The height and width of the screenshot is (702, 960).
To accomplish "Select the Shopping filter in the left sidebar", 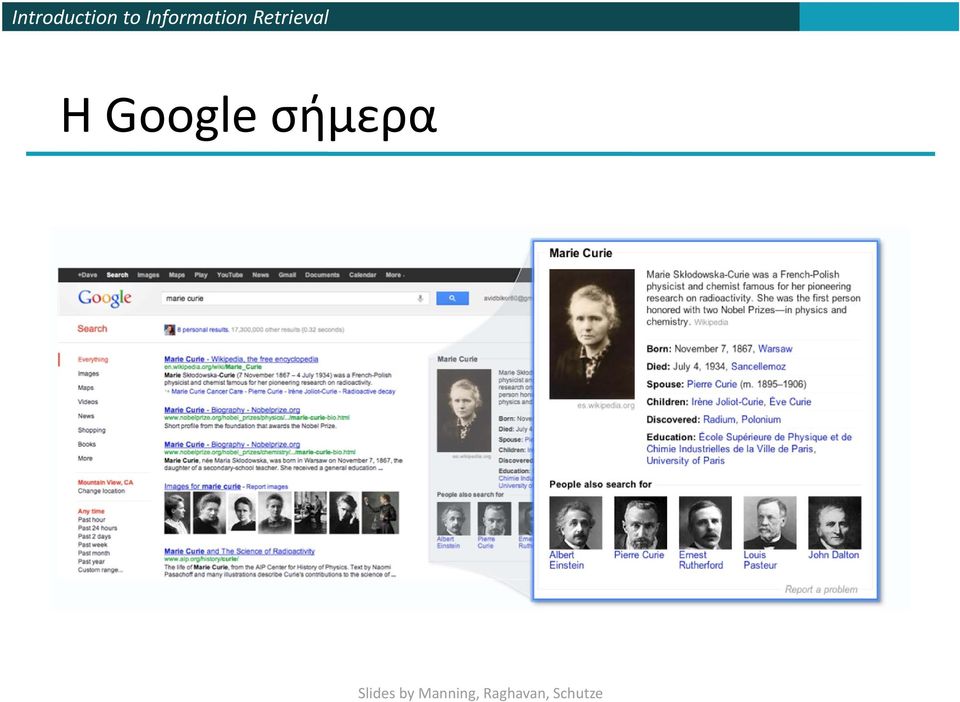I will pyautogui.click(x=91, y=430).
